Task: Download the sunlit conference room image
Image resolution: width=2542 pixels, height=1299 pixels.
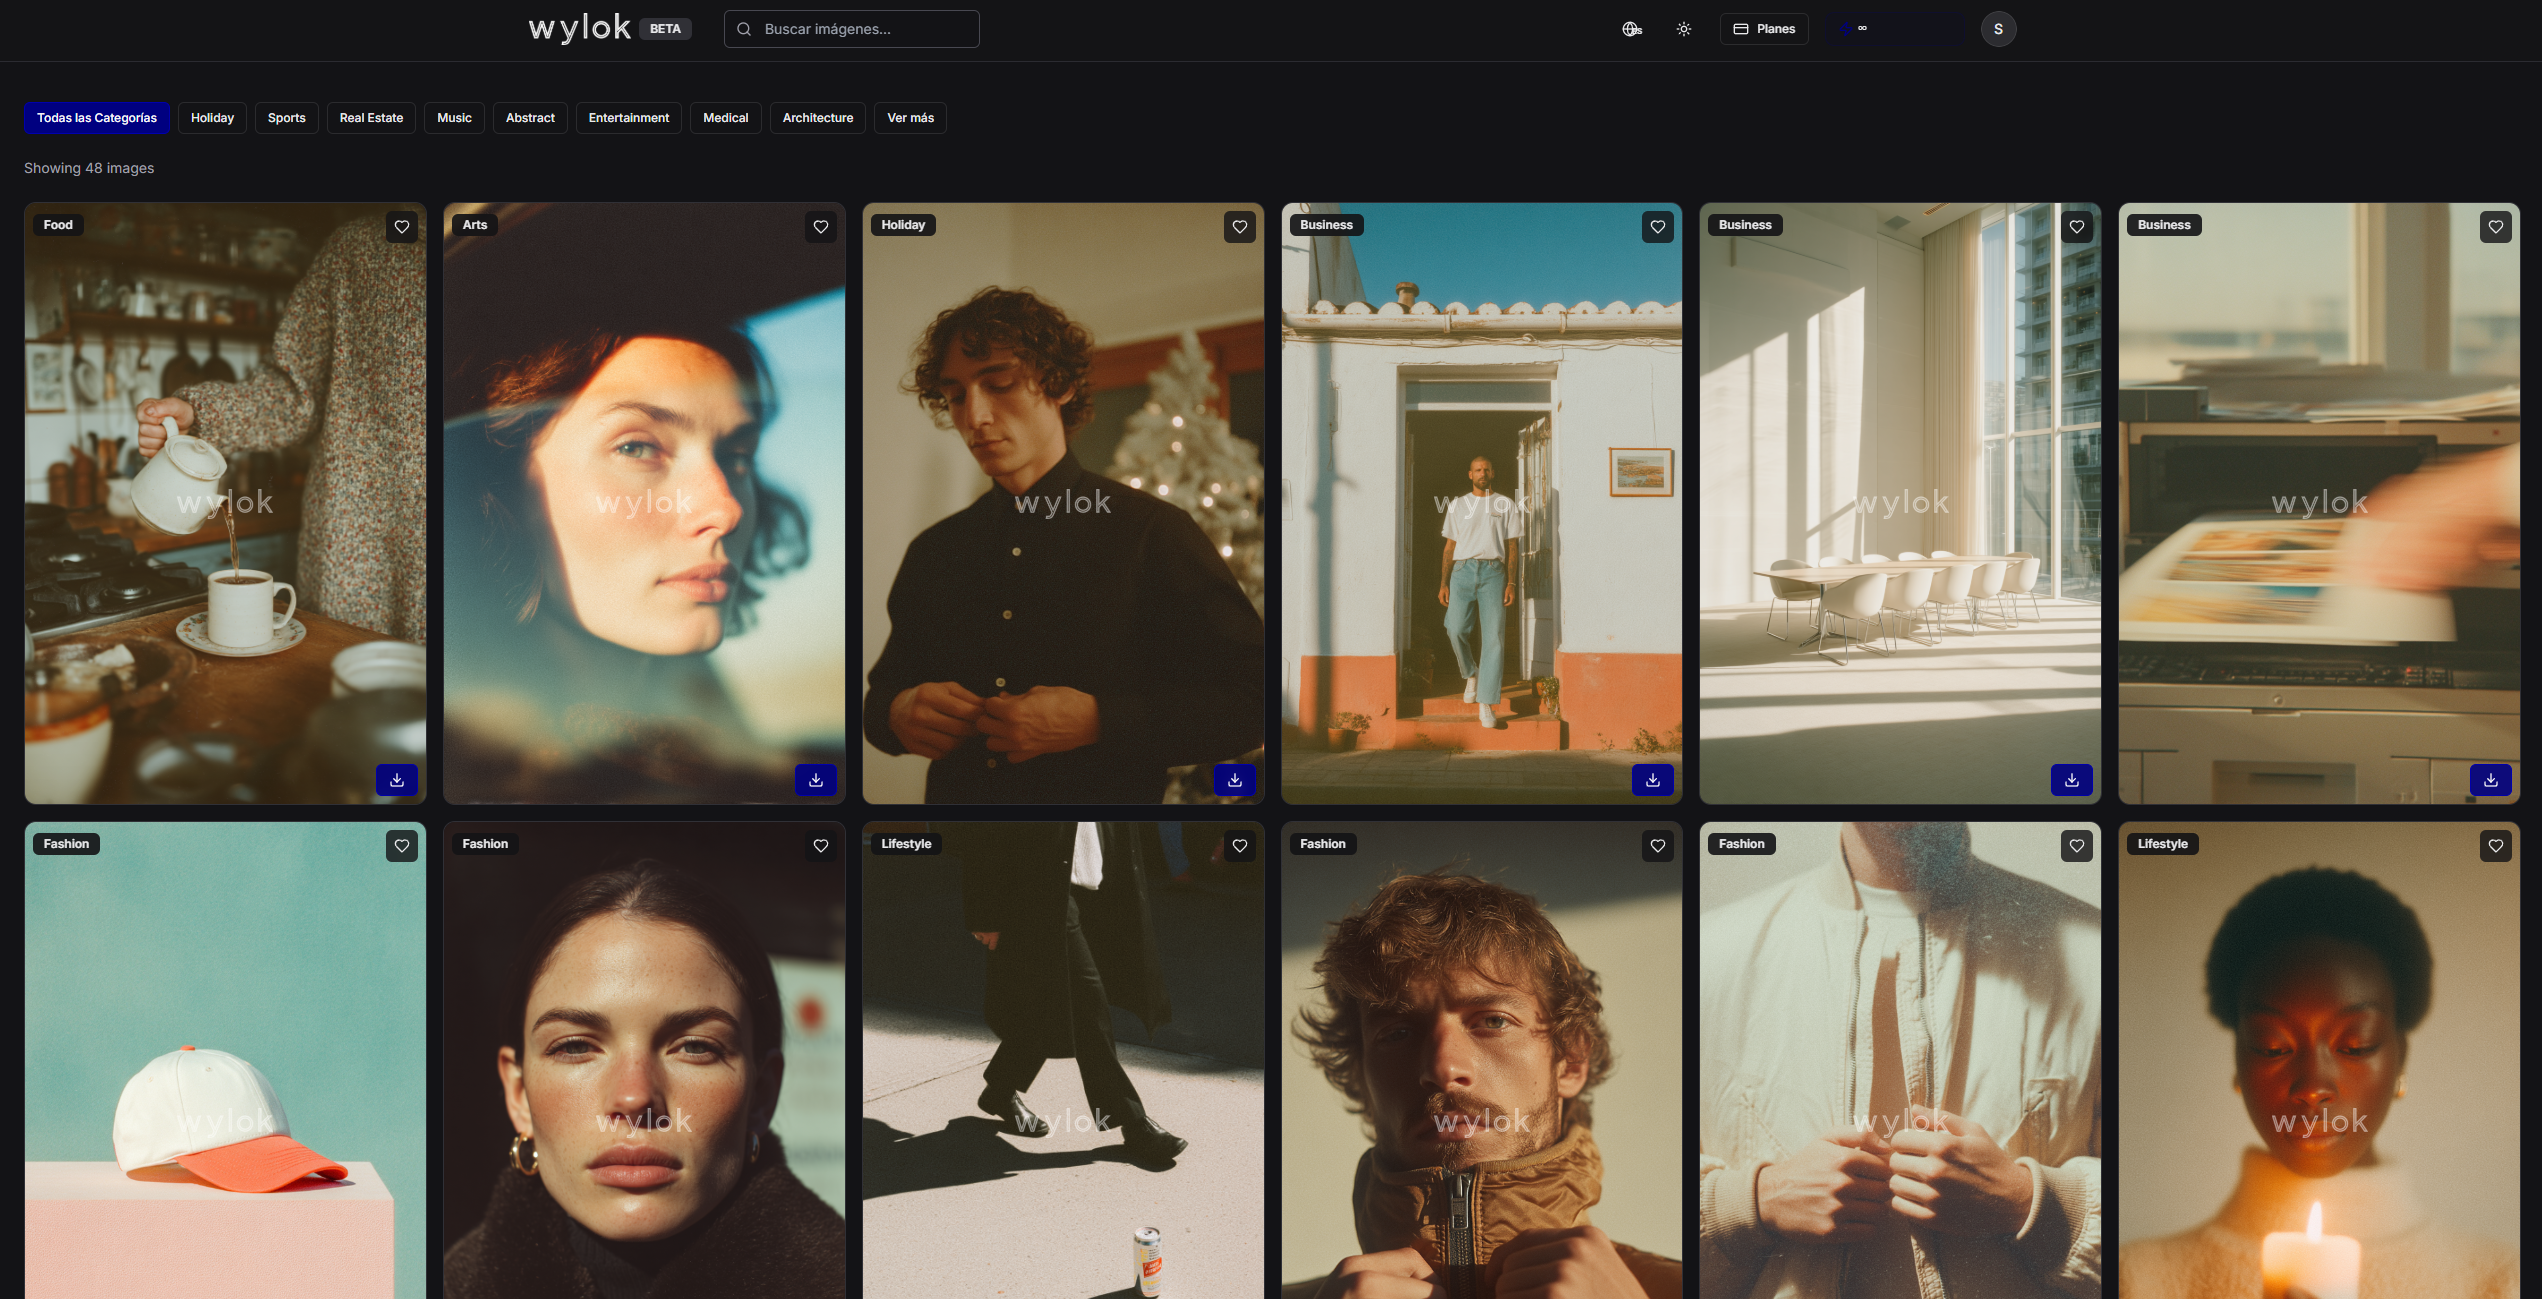Action: (x=2072, y=780)
